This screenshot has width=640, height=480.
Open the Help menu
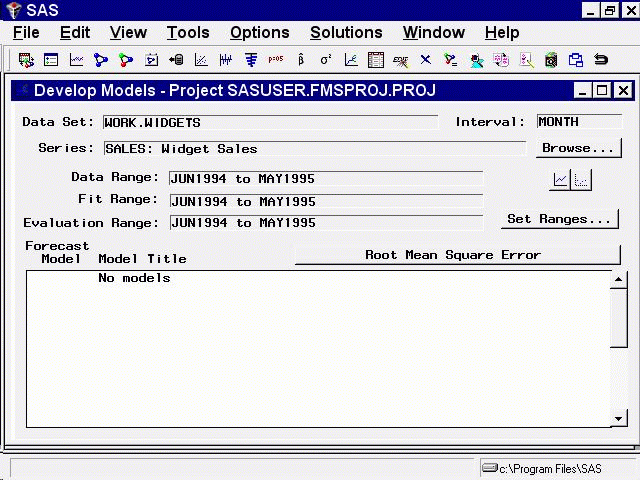[x=502, y=32]
